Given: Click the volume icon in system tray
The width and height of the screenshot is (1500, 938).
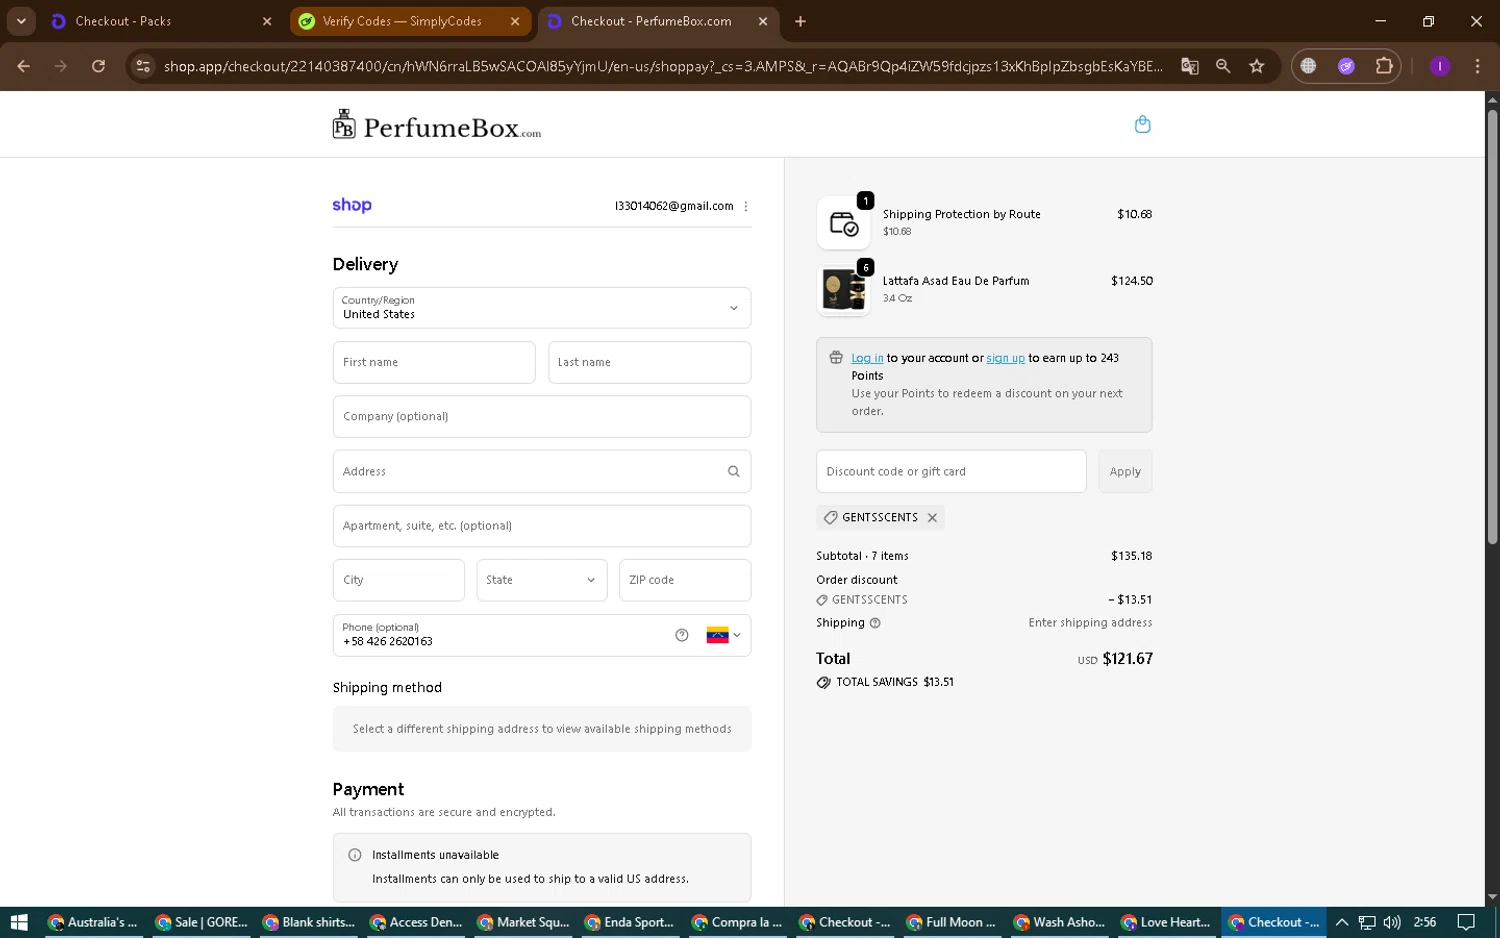Looking at the screenshot, I should 1392,922.
